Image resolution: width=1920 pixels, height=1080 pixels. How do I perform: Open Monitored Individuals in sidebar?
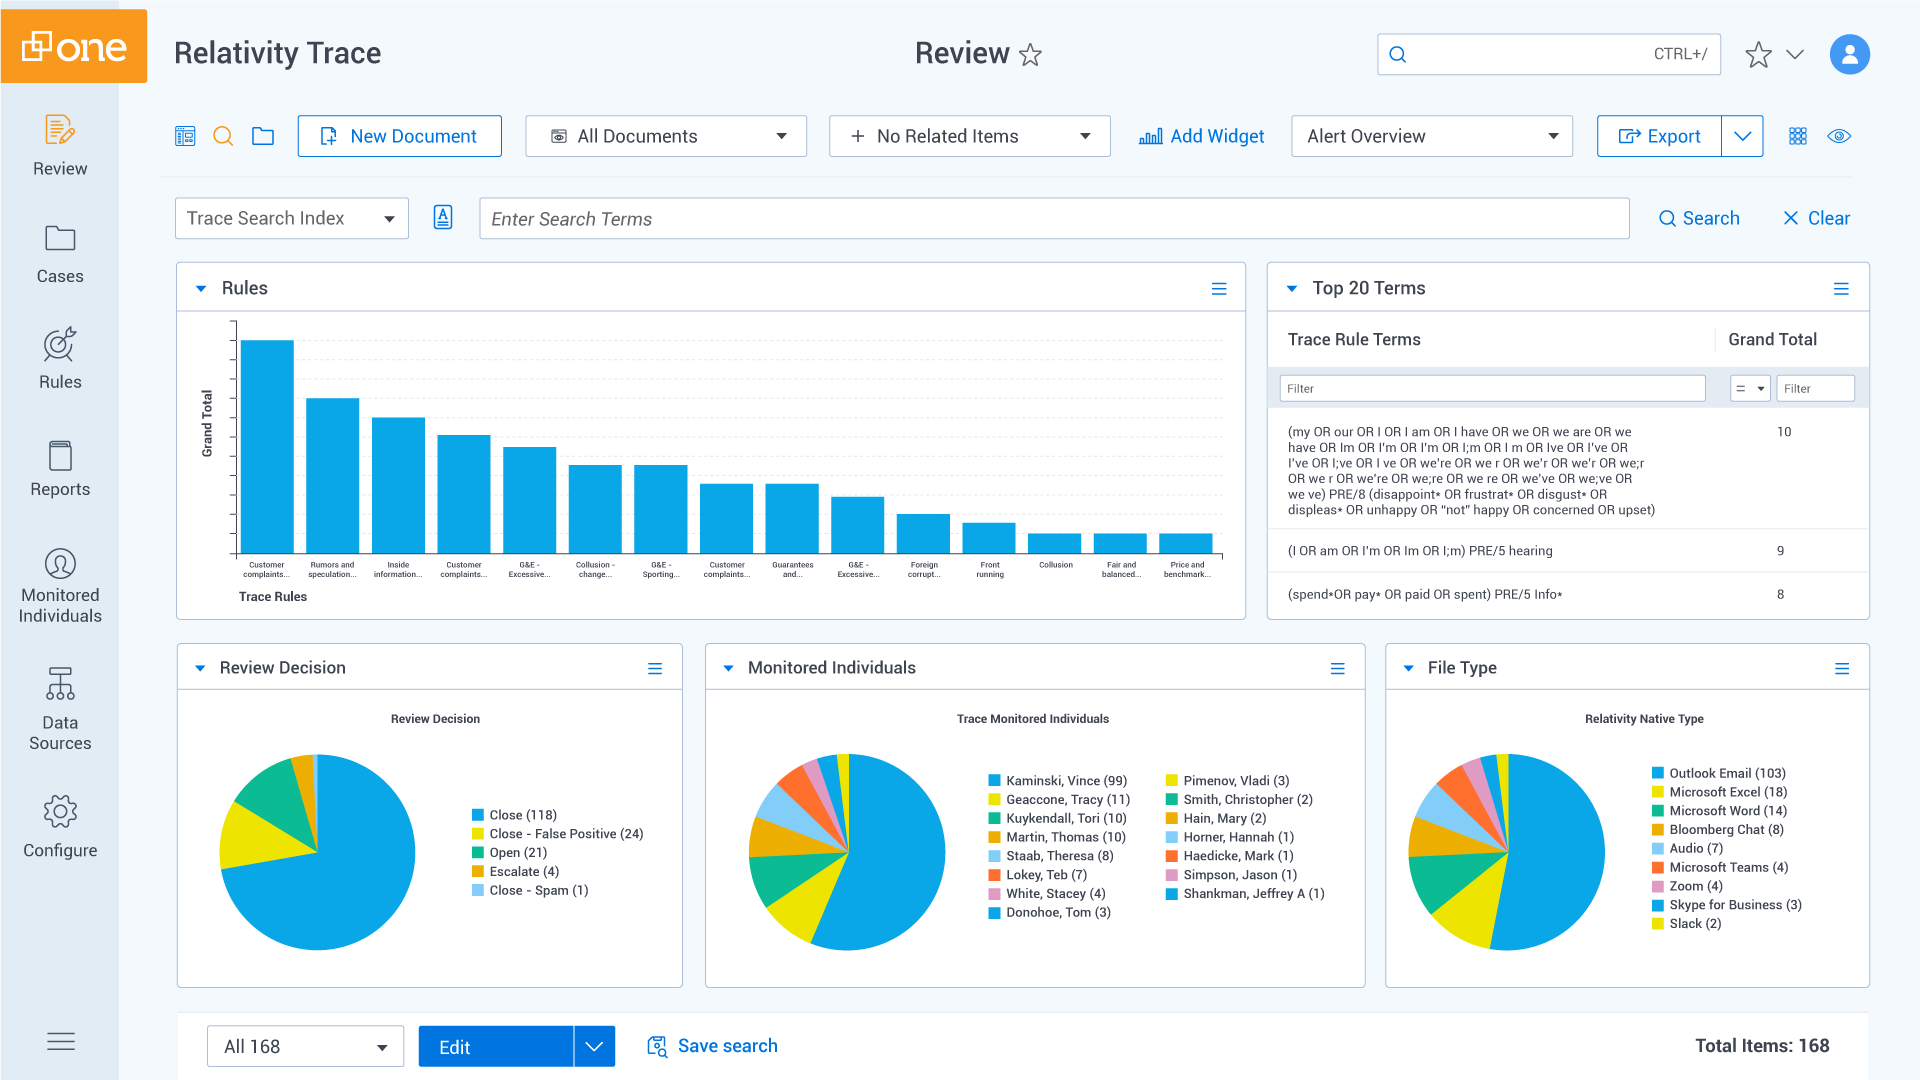point(60,586)
